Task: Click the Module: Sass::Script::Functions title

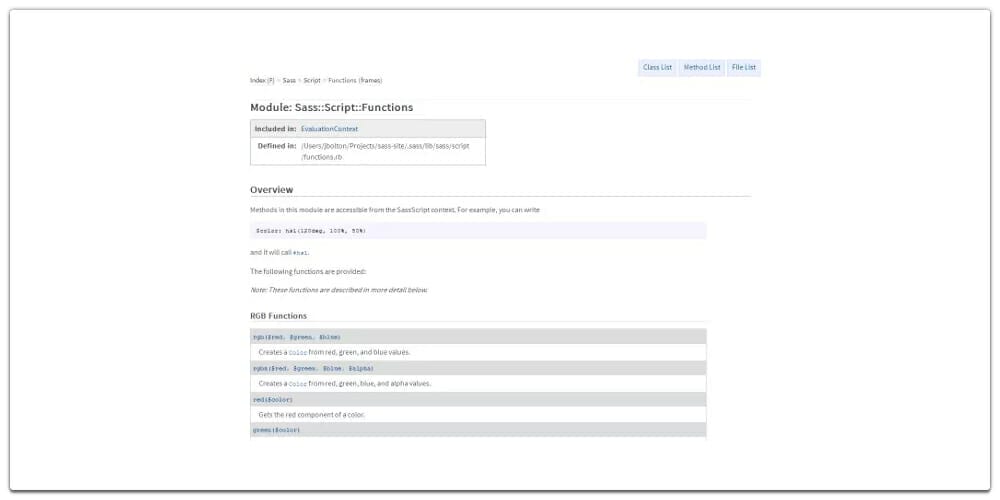Action: click(331, 107)
